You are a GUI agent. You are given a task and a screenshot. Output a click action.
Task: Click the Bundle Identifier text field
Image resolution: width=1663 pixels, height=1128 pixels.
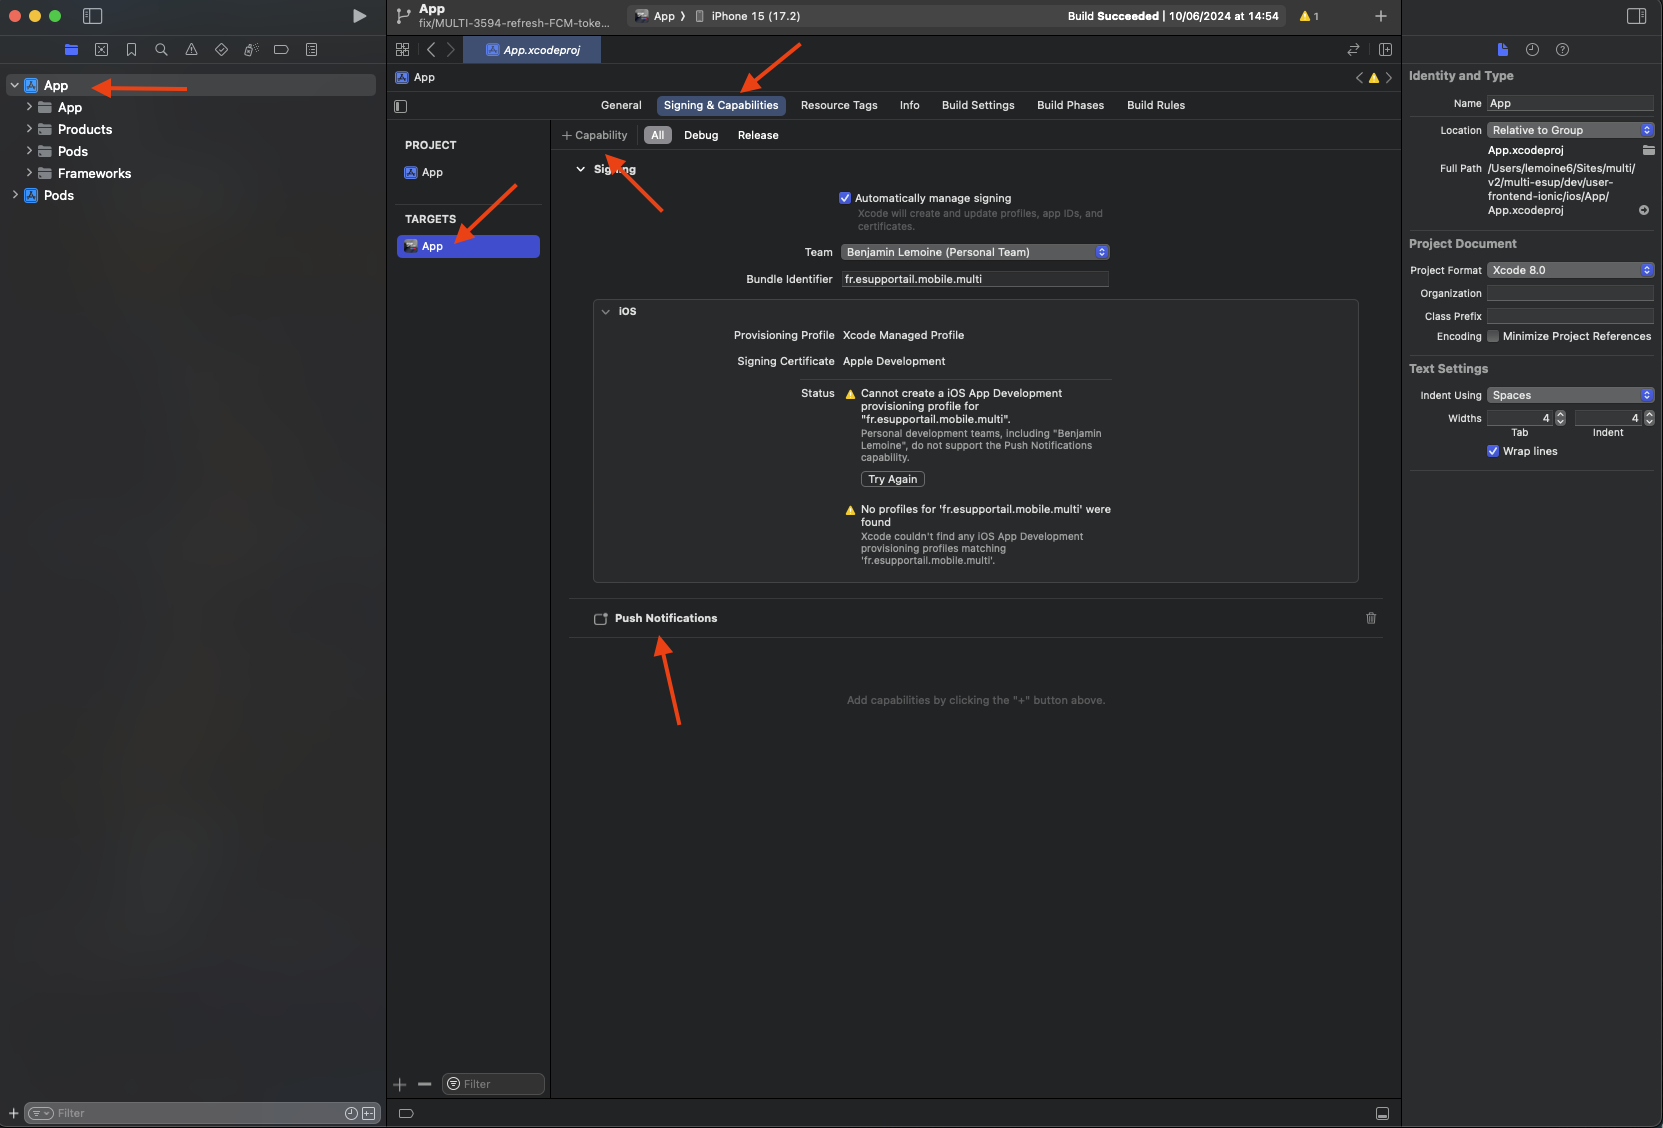coord(975,279)
